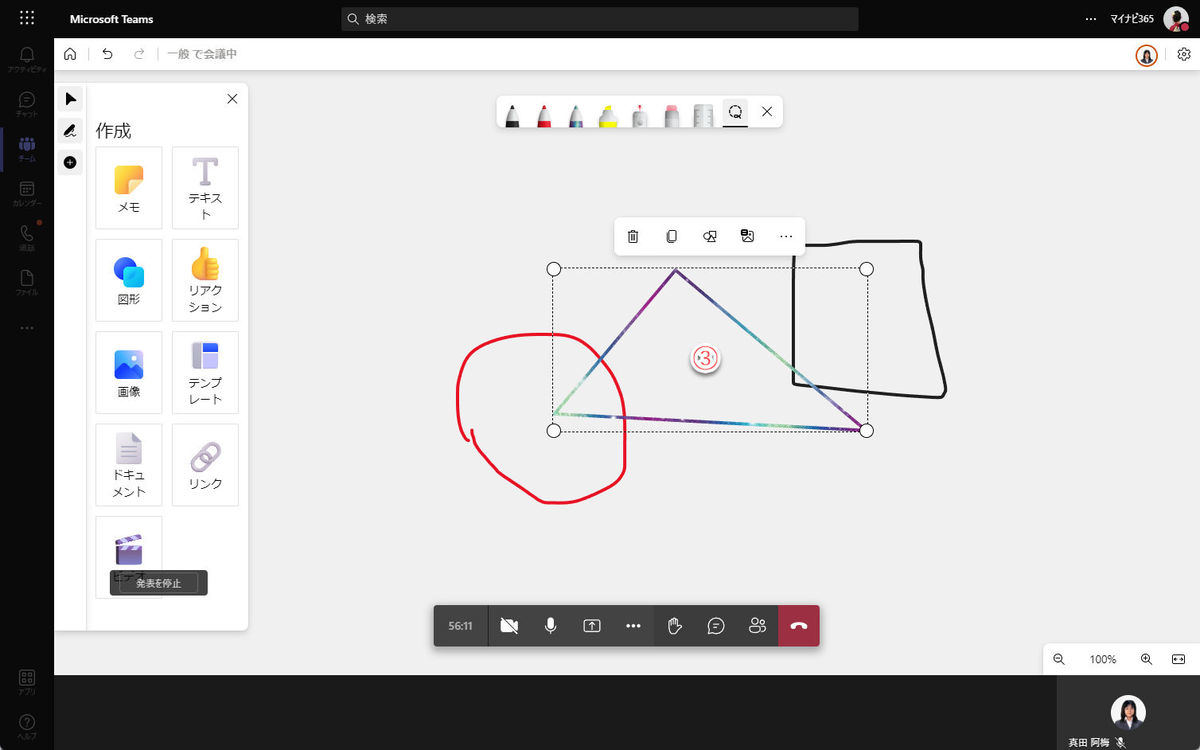This screenshot has height=750, width=1200.
Task: Raise your hand
Action: 675,626
